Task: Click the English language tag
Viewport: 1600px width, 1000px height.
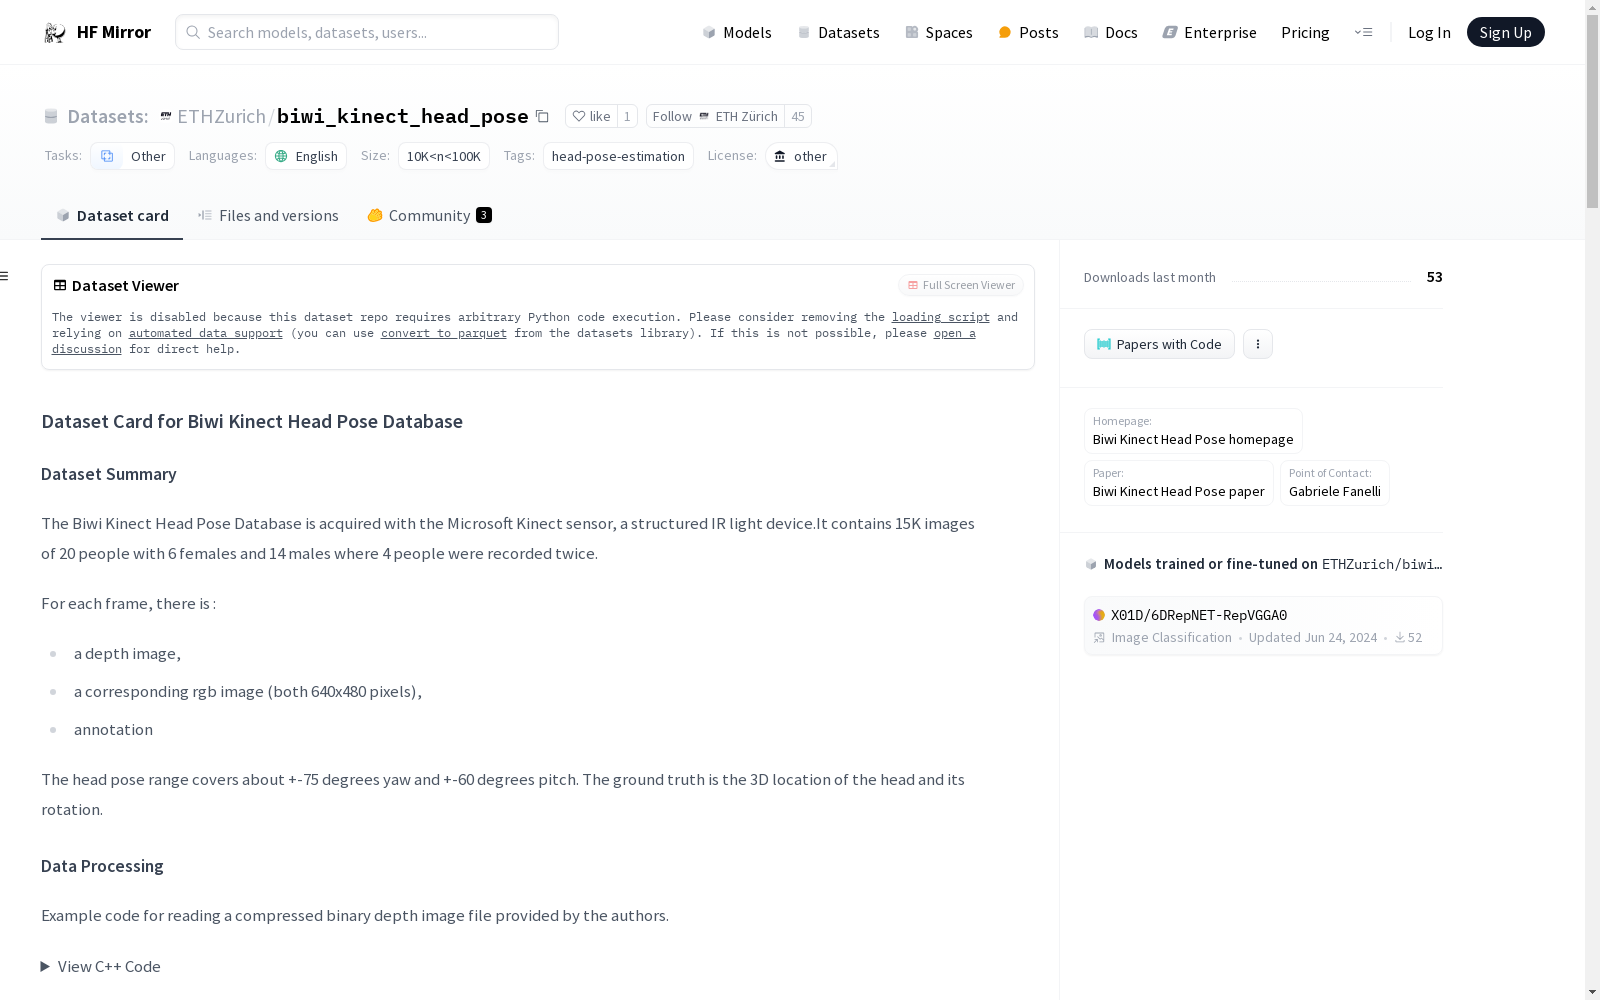Action: click(x=306, y=156)
